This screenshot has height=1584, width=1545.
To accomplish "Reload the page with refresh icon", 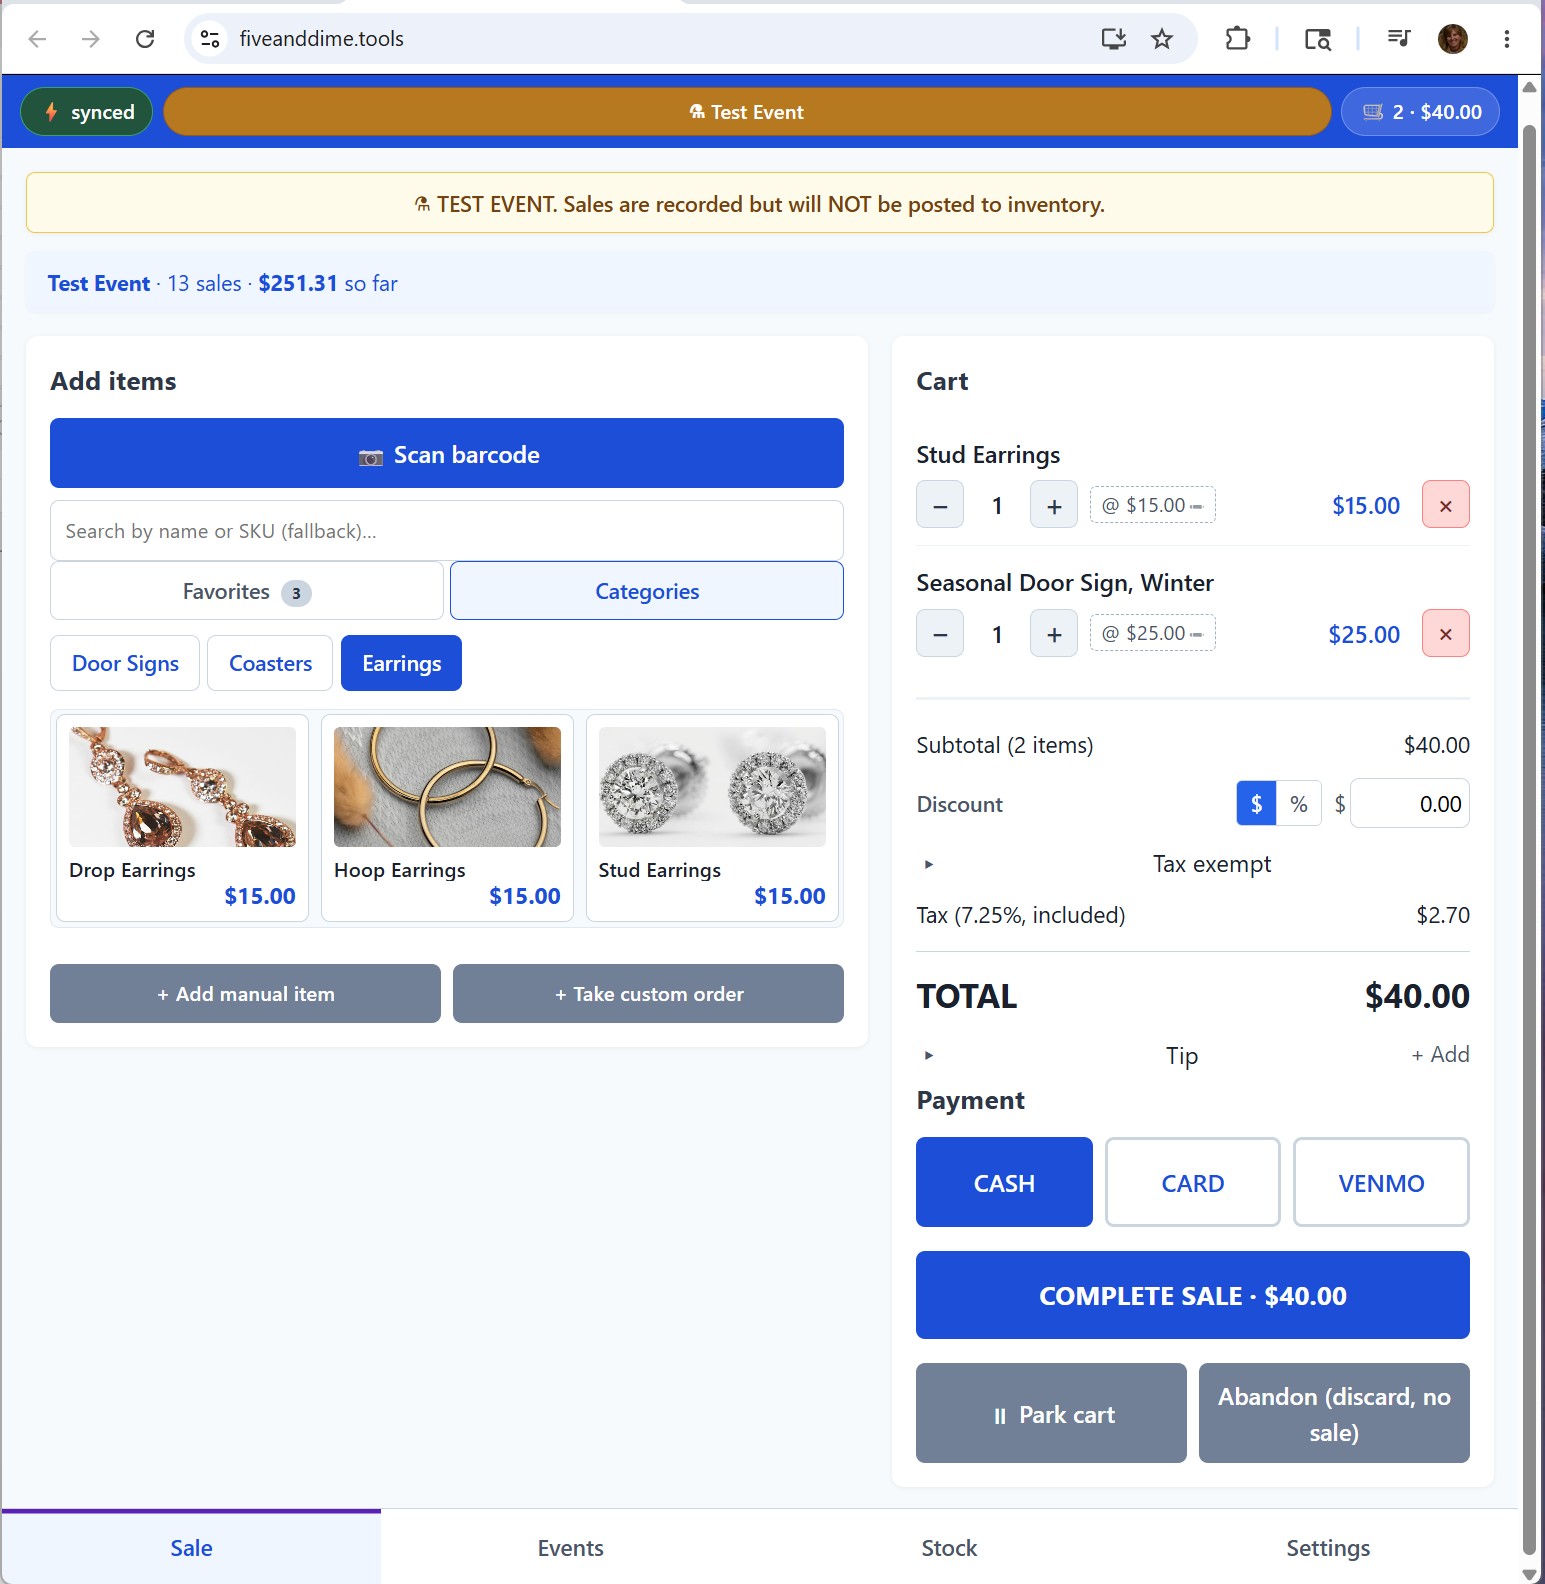I will (145, 39).
